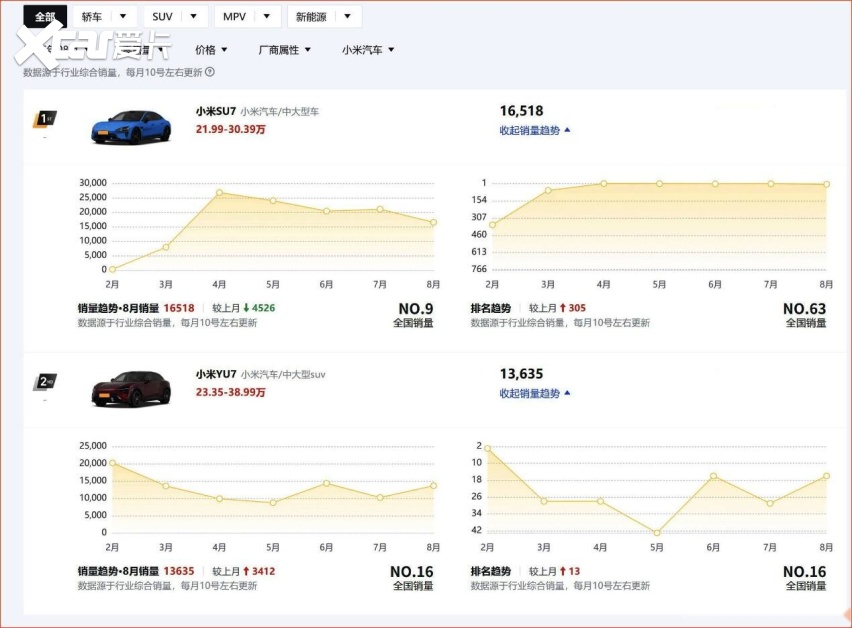Click the NO.63 全国销量 label
Image resolution: width=852 pixels, height=628 pixels.
[x=805, y=315]
